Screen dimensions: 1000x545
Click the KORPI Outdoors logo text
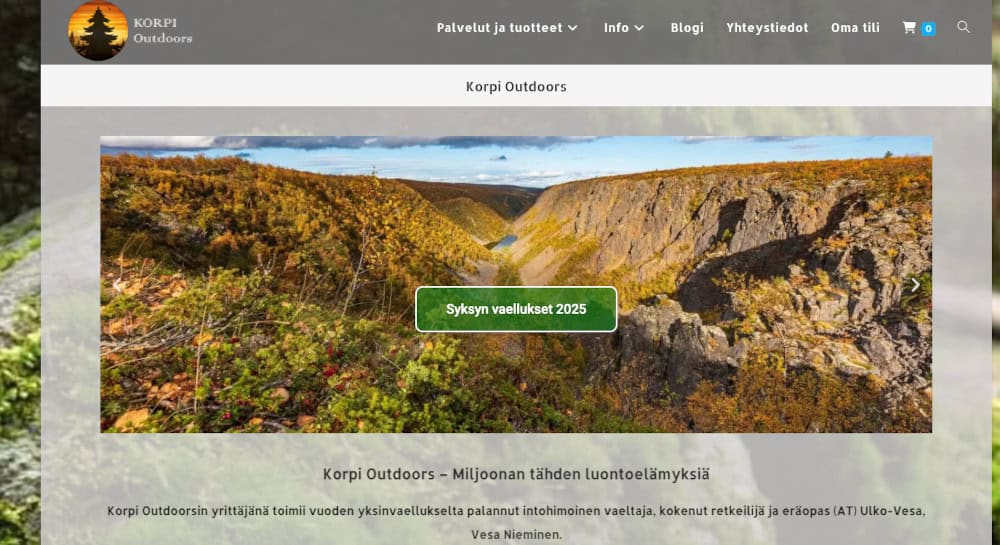[x=163, y=31]
